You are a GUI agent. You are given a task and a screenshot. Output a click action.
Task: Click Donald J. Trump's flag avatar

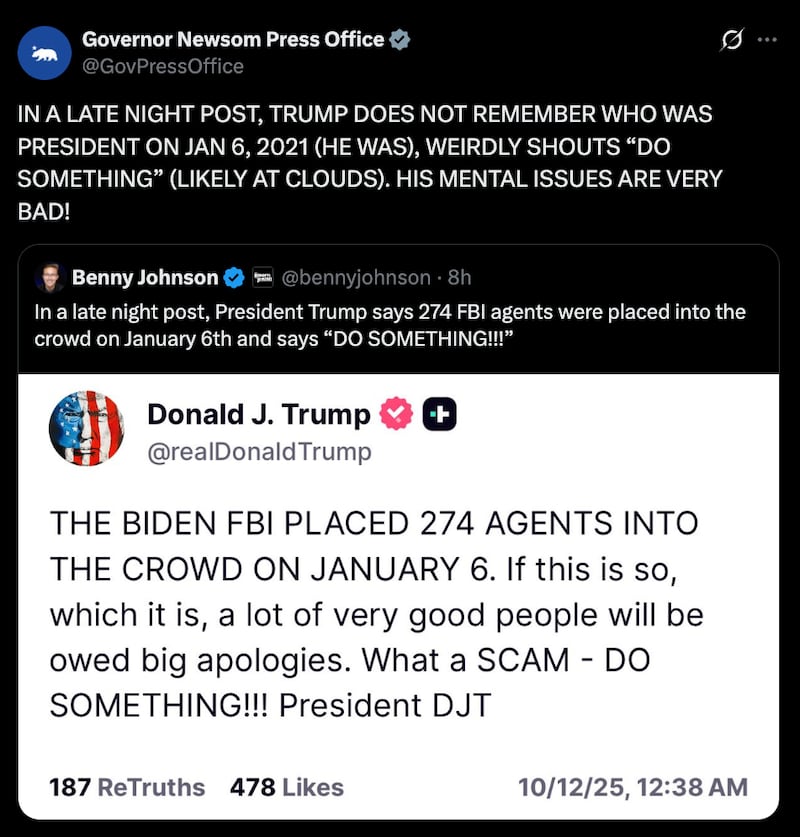[86, 429]
